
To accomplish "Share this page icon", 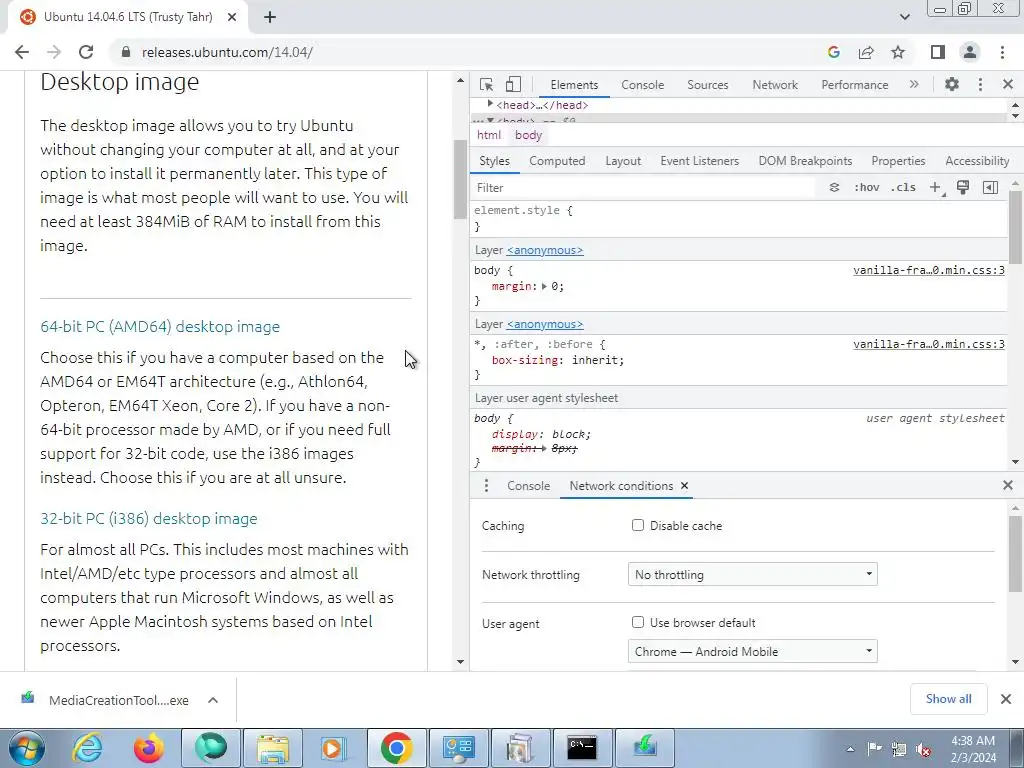I will [866, 52].
